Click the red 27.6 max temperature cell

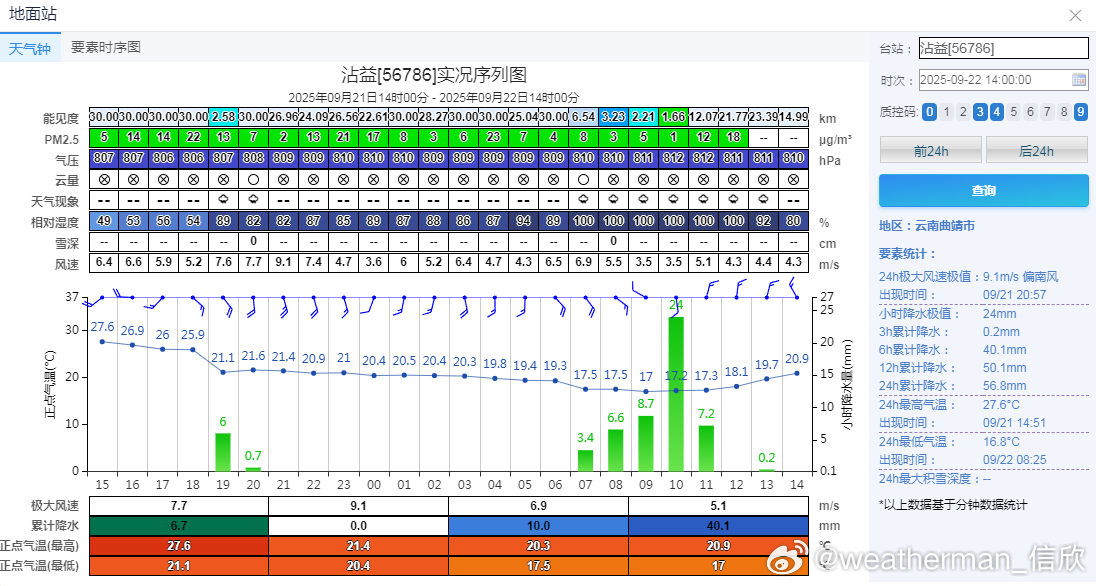point(179,546)
